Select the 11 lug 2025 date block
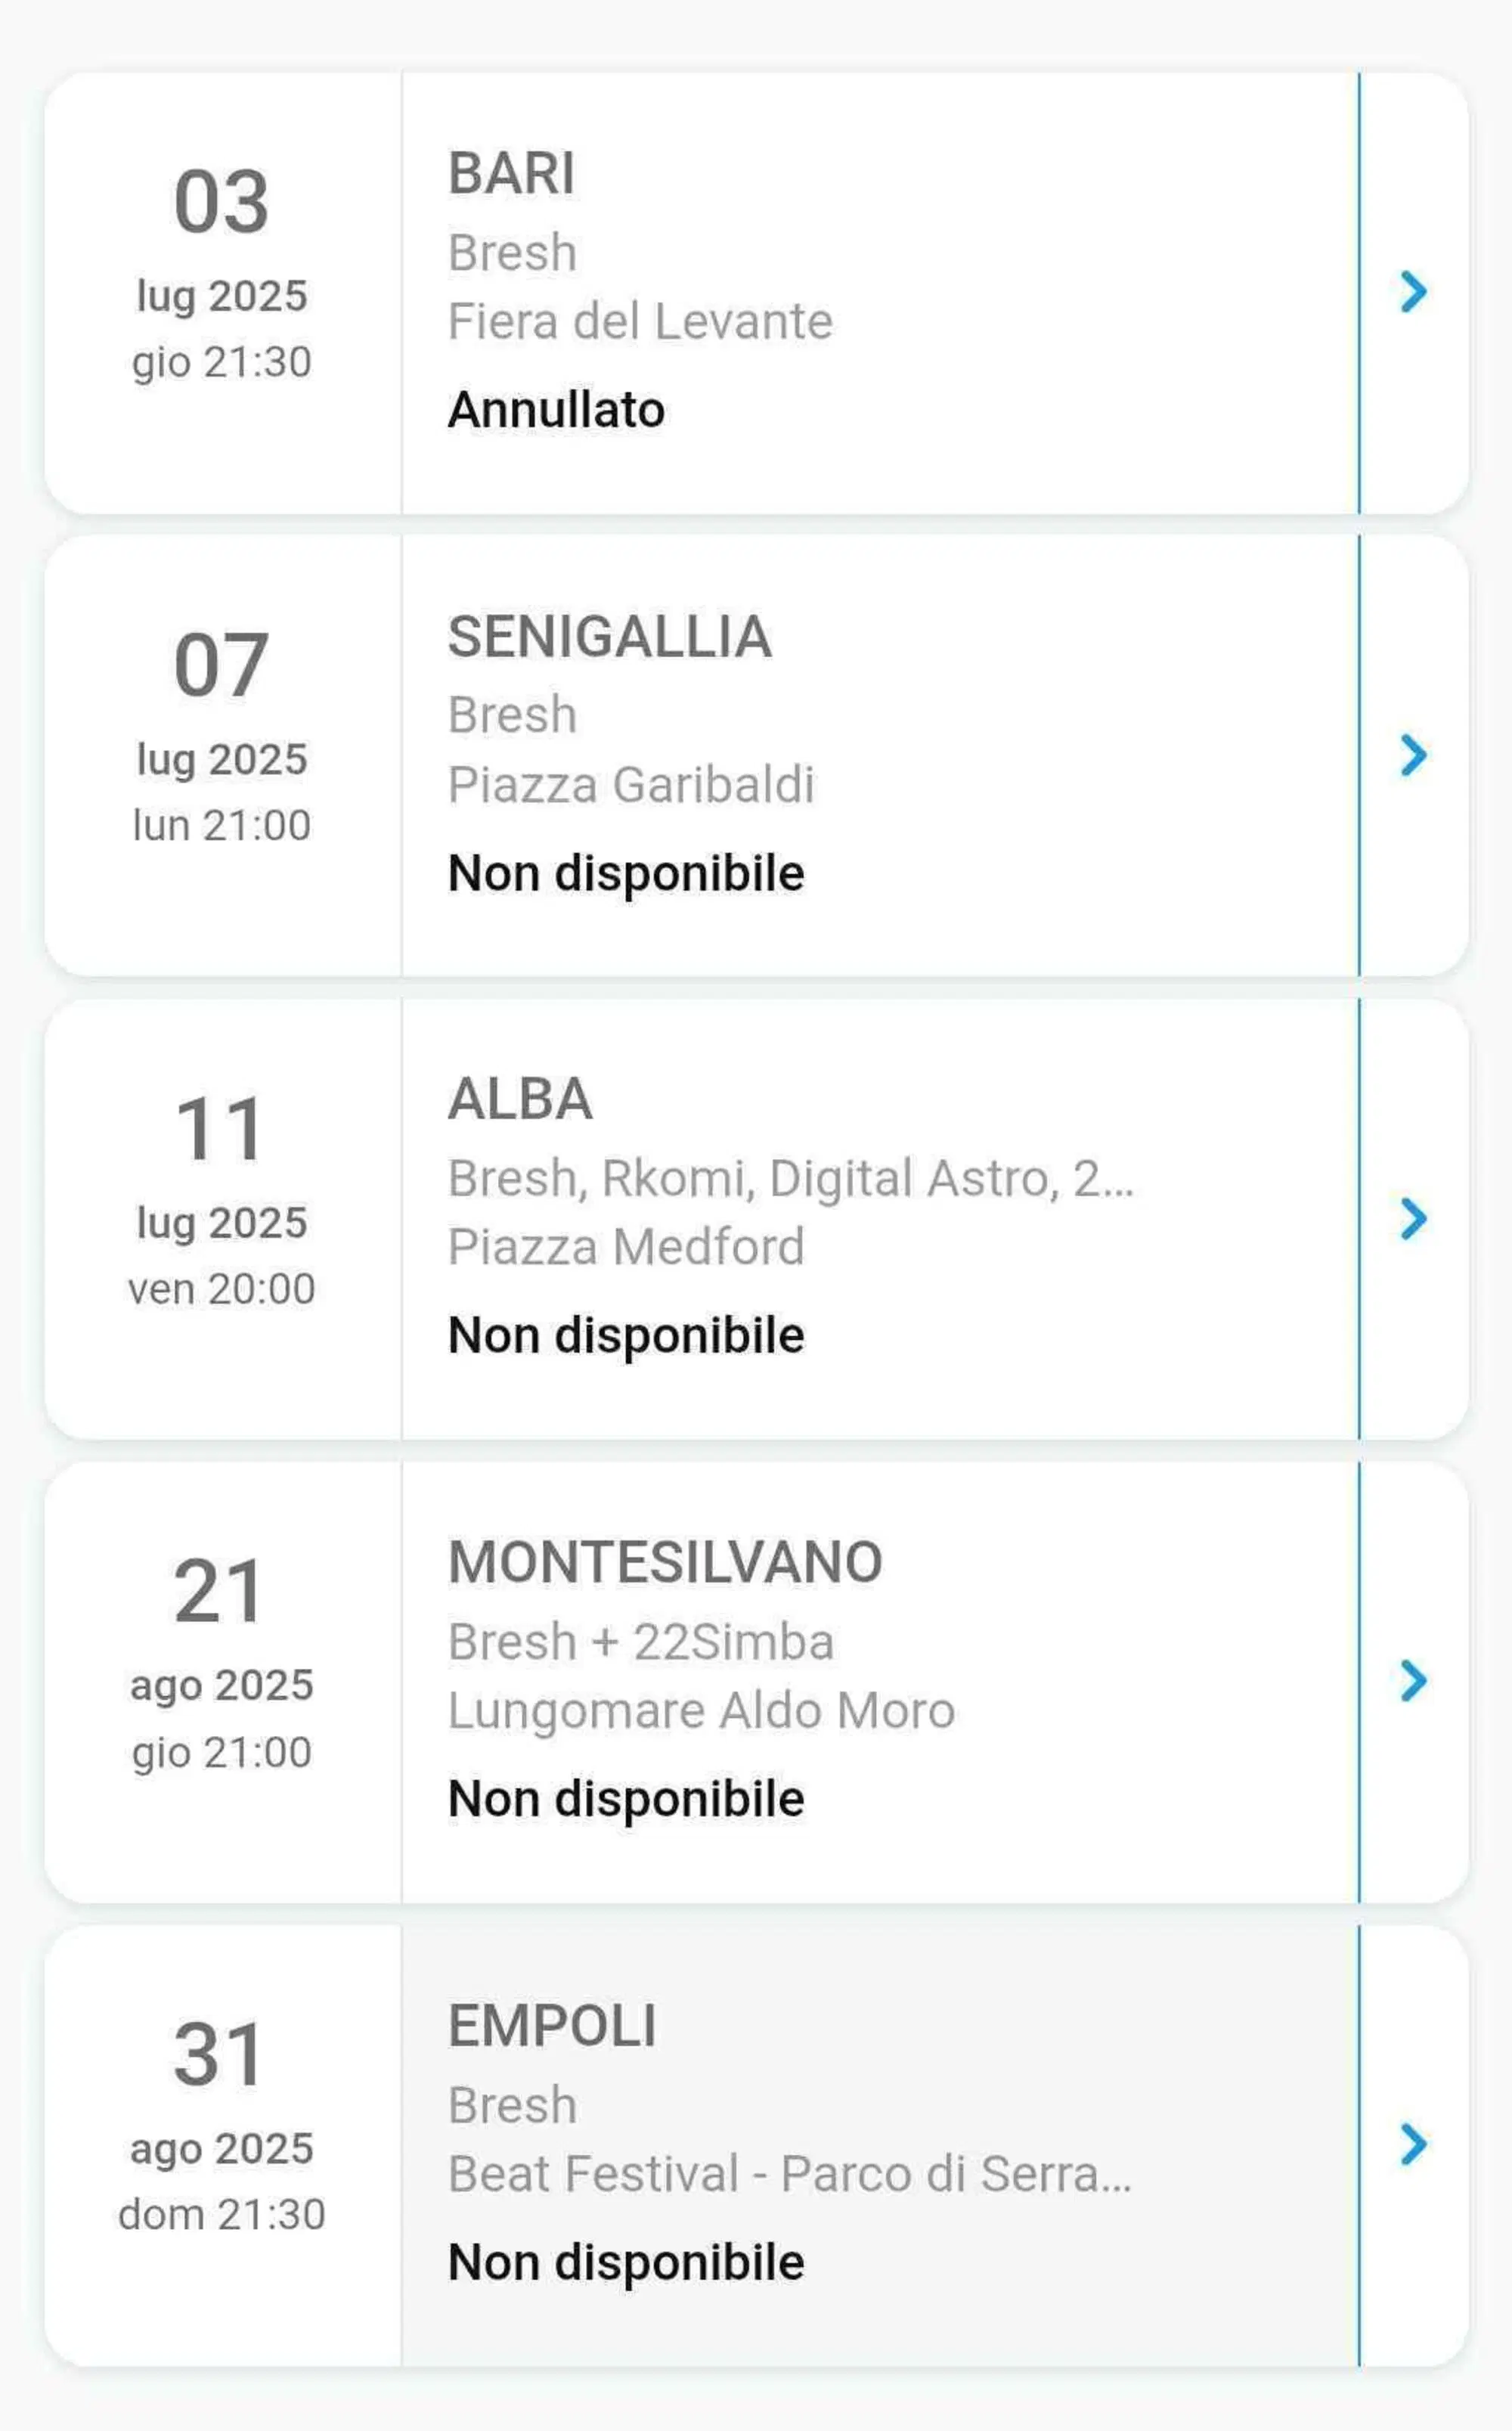 (222, 1198)
